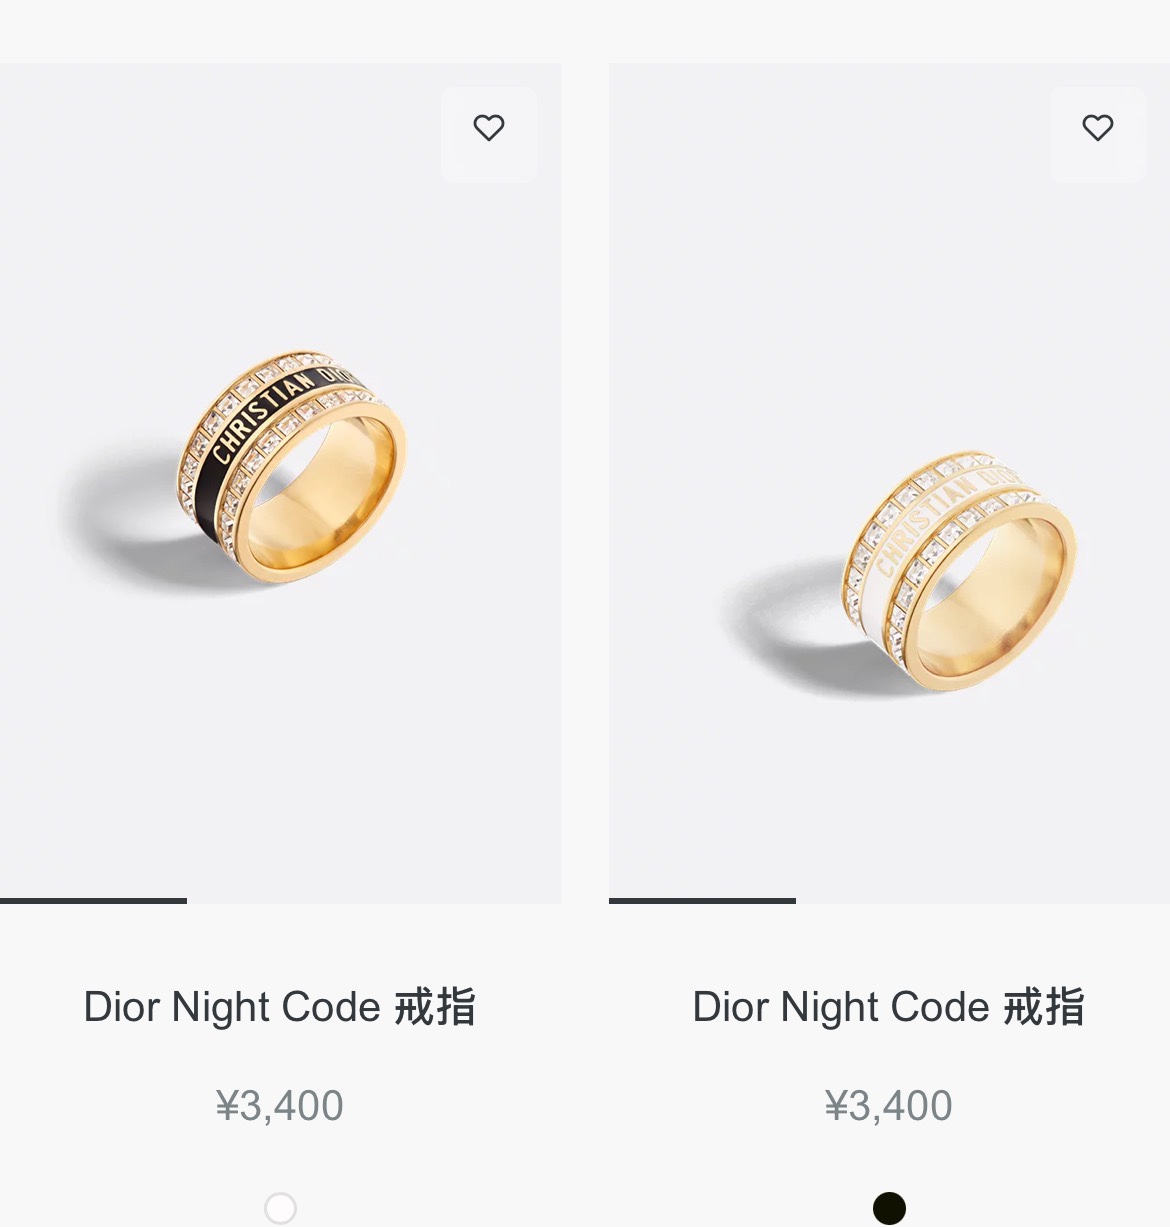
Task: Click the ¥3,400 price under white ring
Action: [889, 1106]
